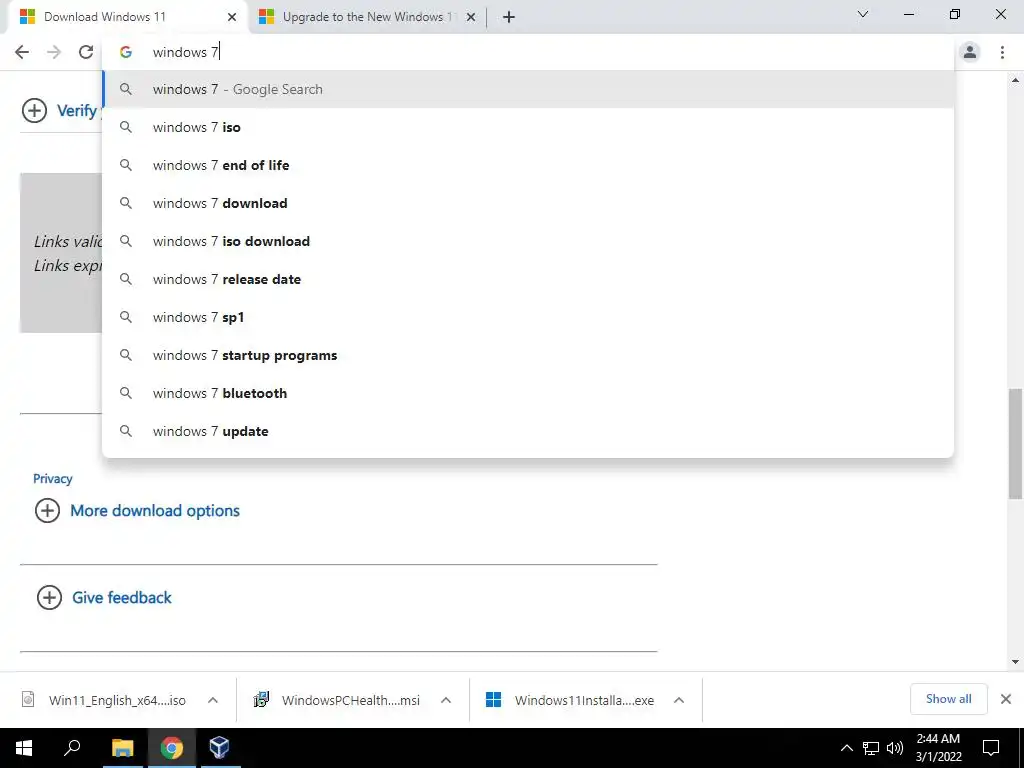Select the 'windows 7 update' suggestion

click(528, 431)
